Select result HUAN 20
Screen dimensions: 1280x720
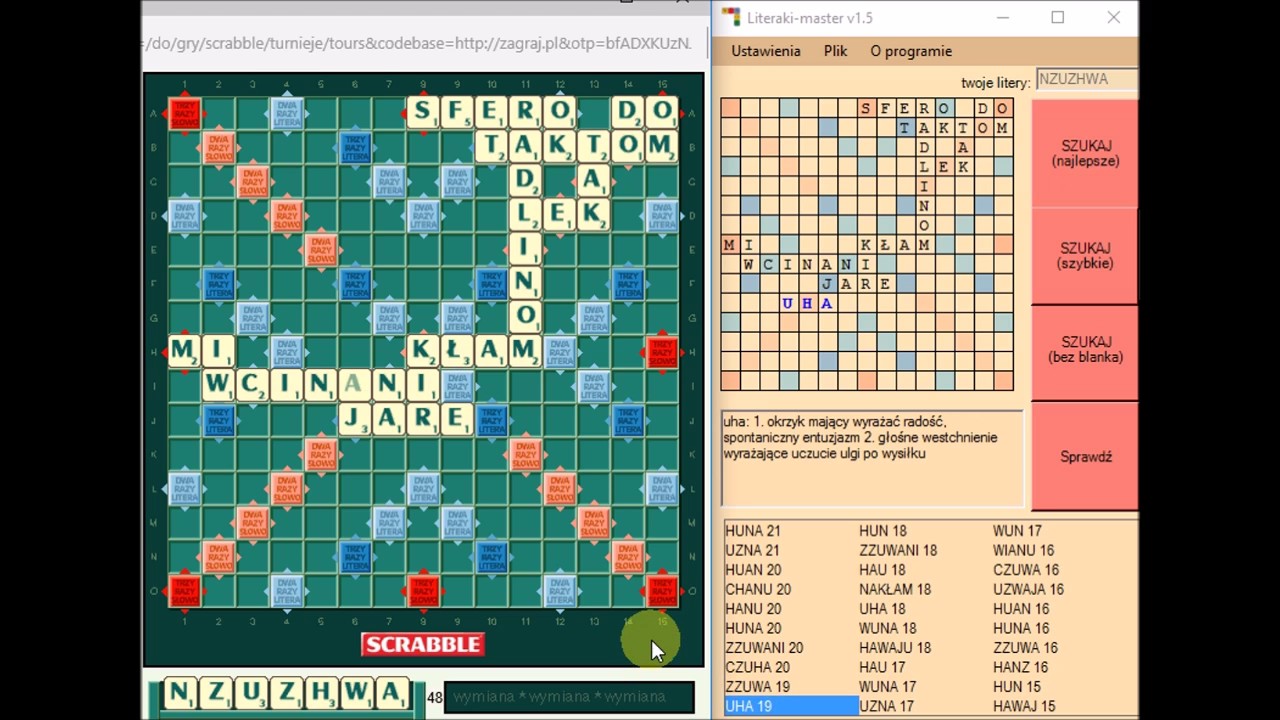click(x=753, y=570)
